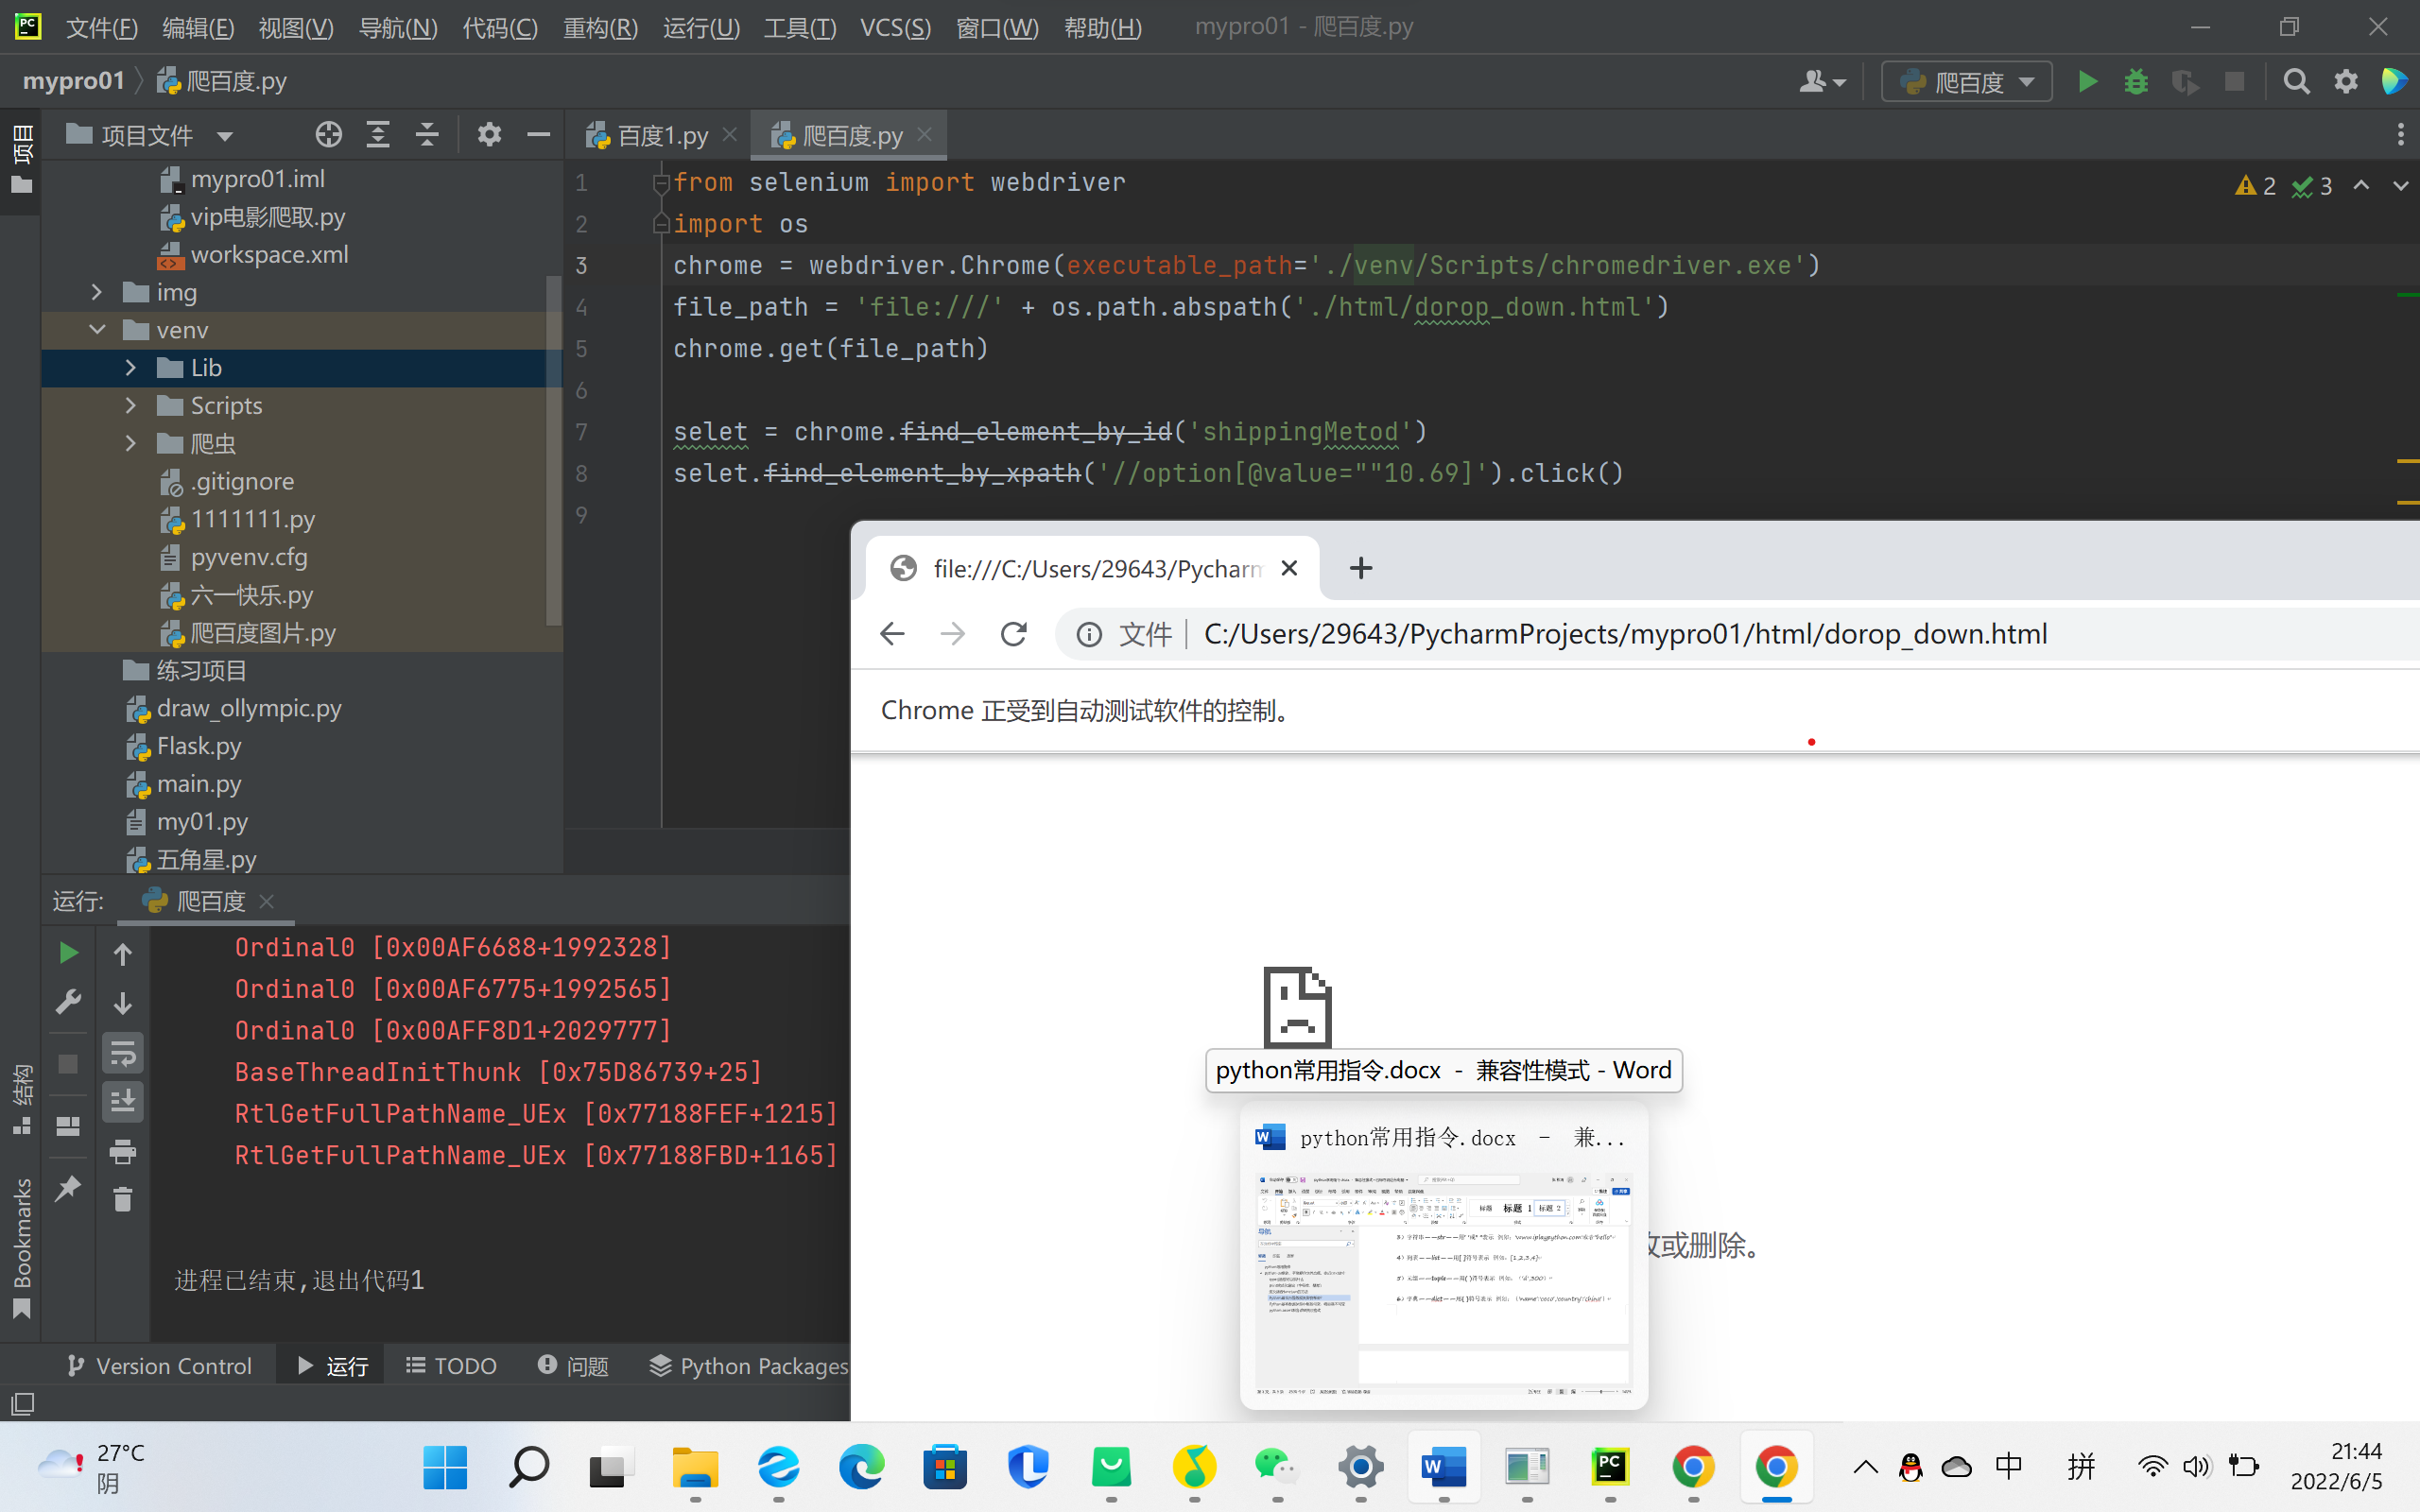Collapse the venv folder

point(97,330)
